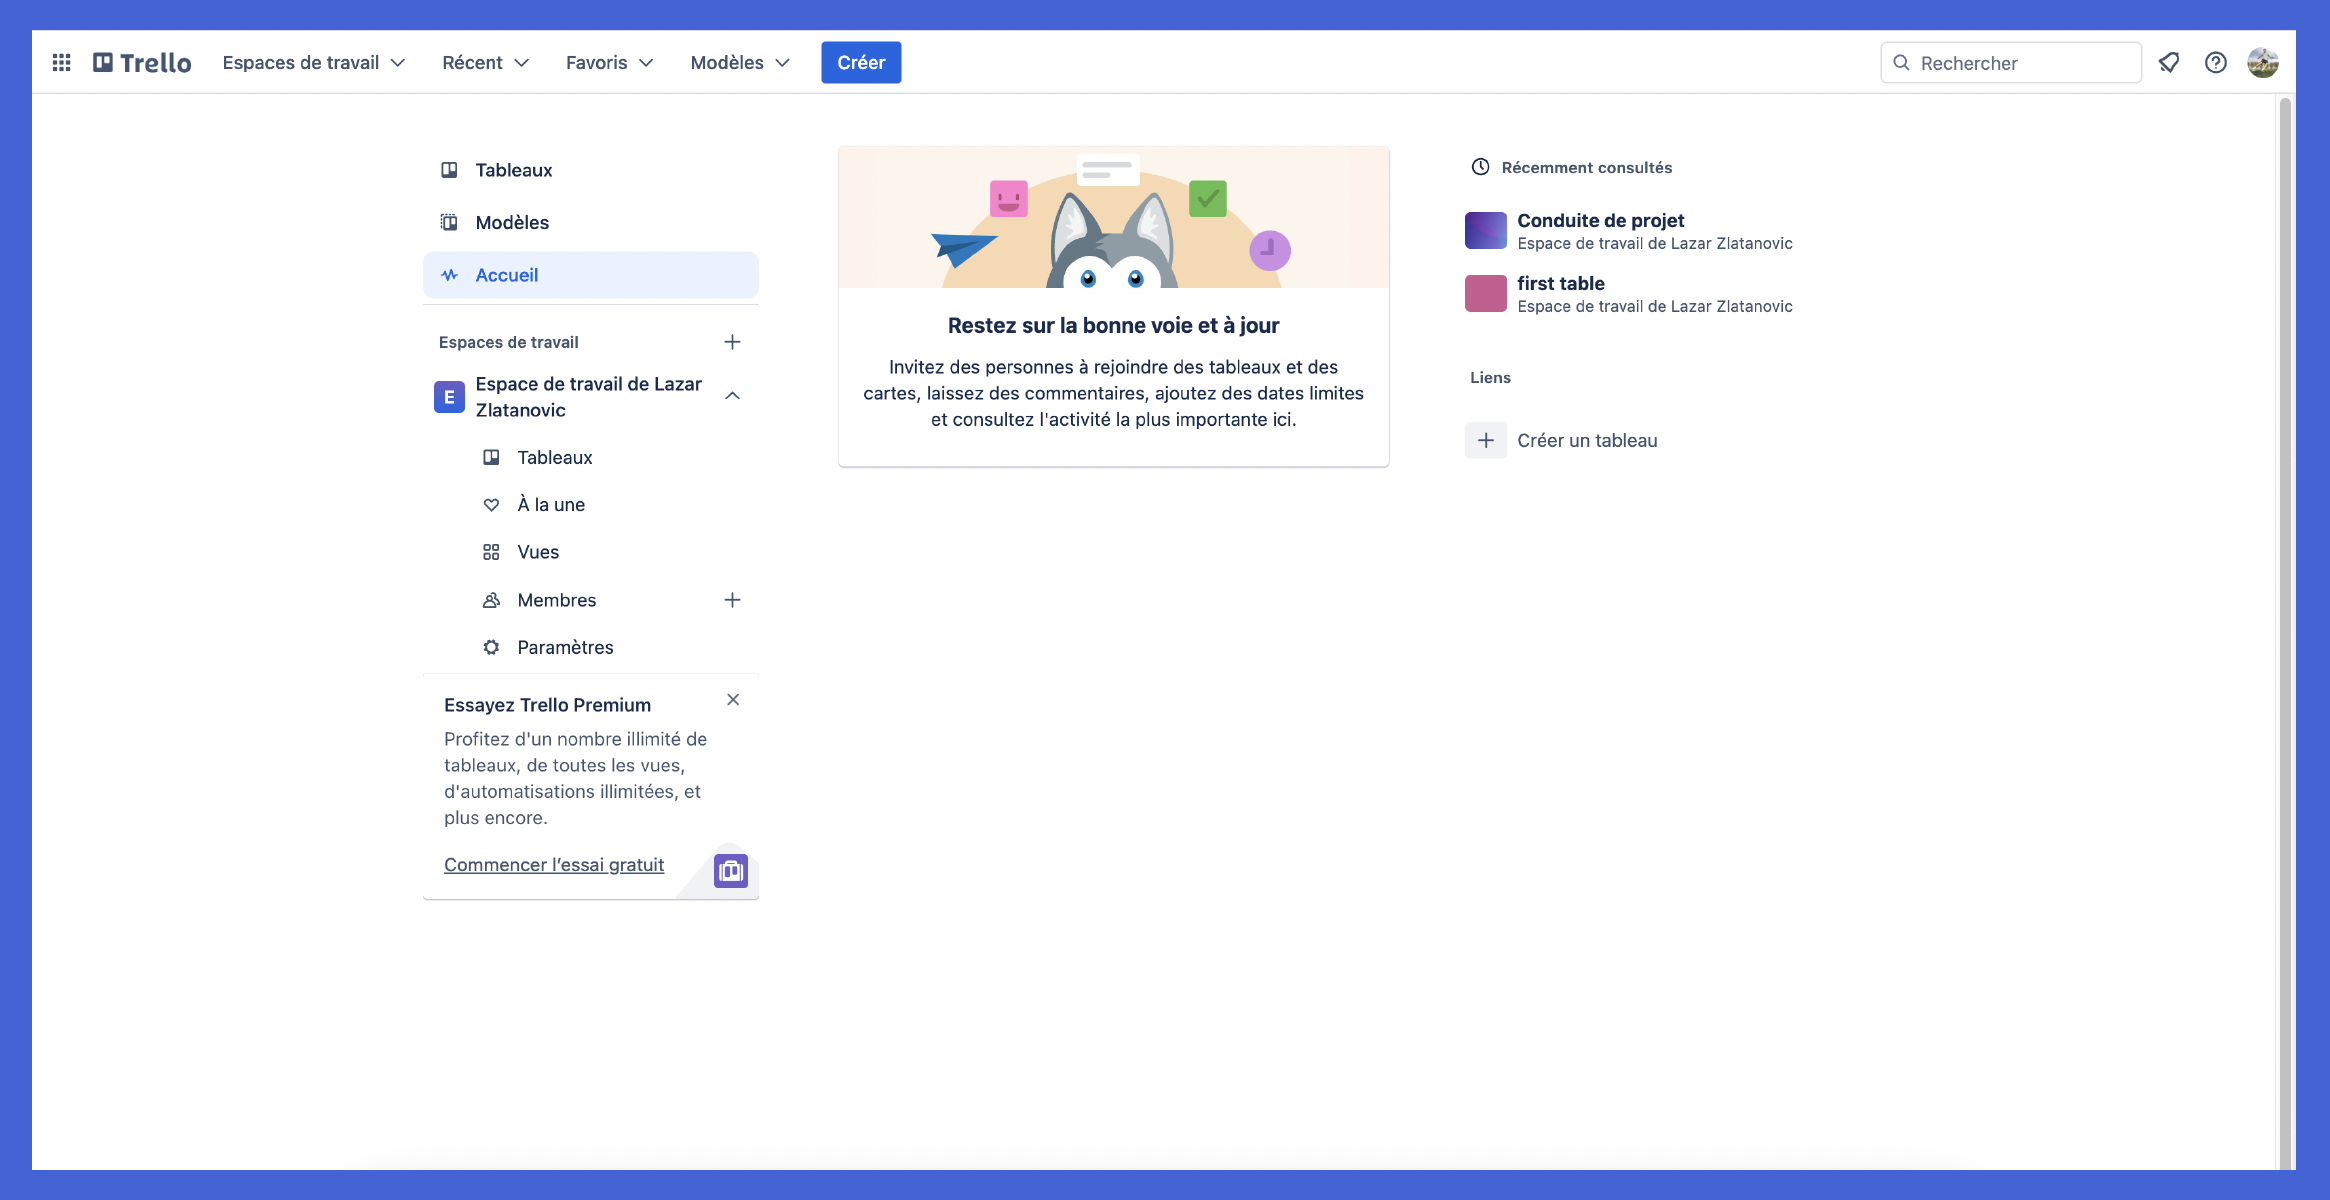The image size is (2330, 1200).
Task: Open the Favoris dropdown menu
Action: point(609,62)
